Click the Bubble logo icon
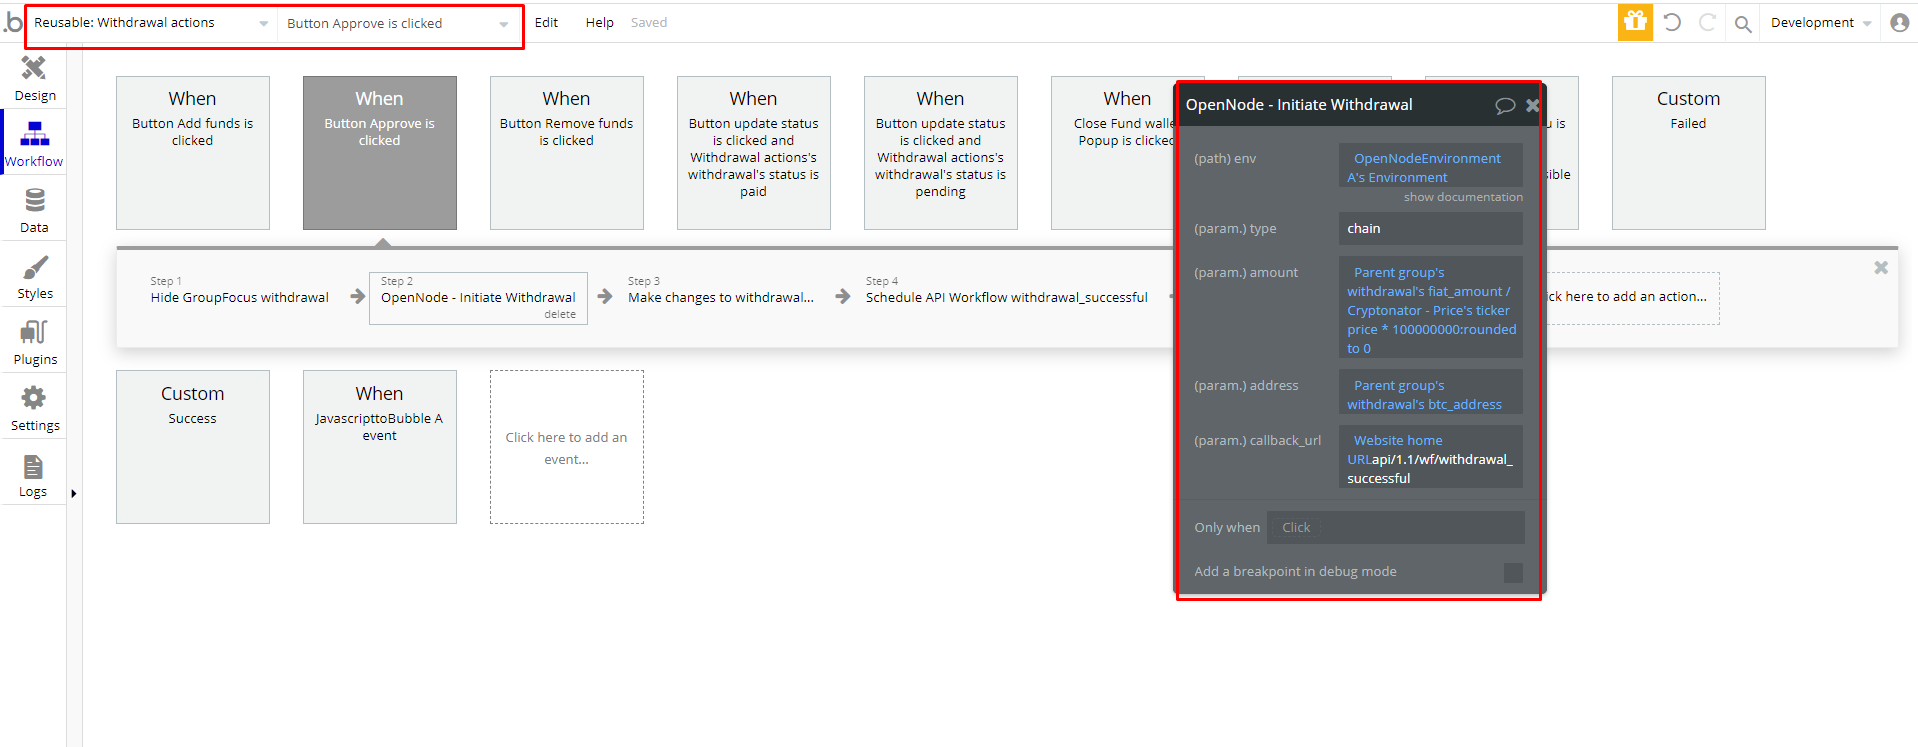Viewport: 1918px width, 747px height. pos(13,22)
